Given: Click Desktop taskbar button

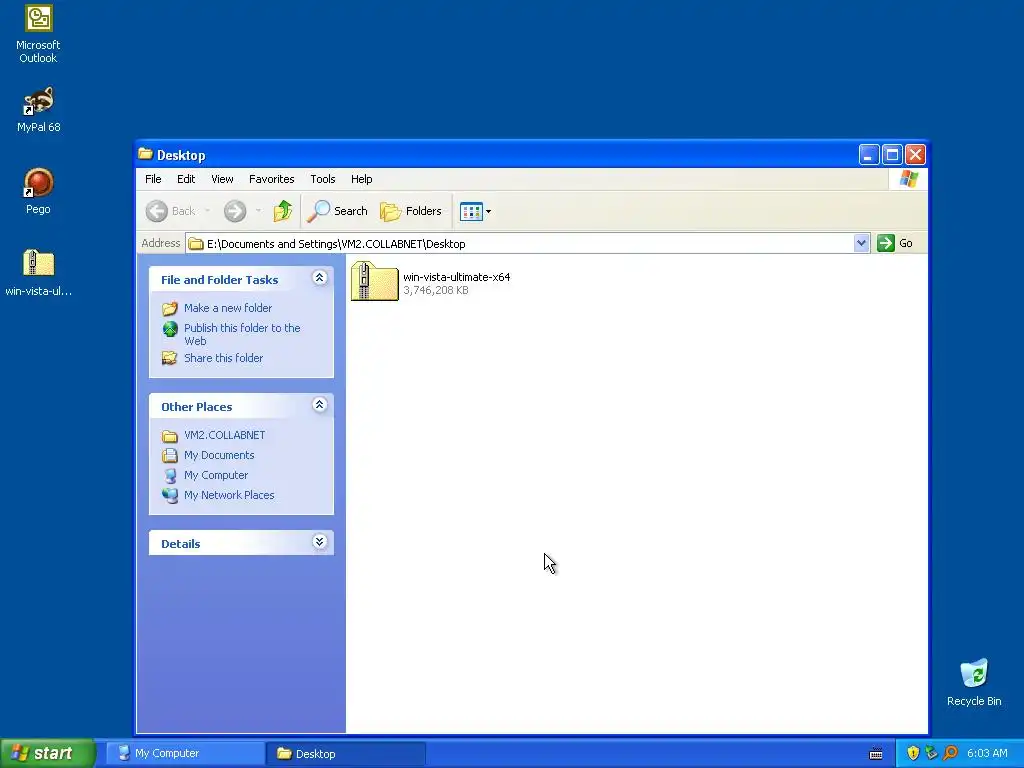Looking at the screenshot, I should [346, 754].
